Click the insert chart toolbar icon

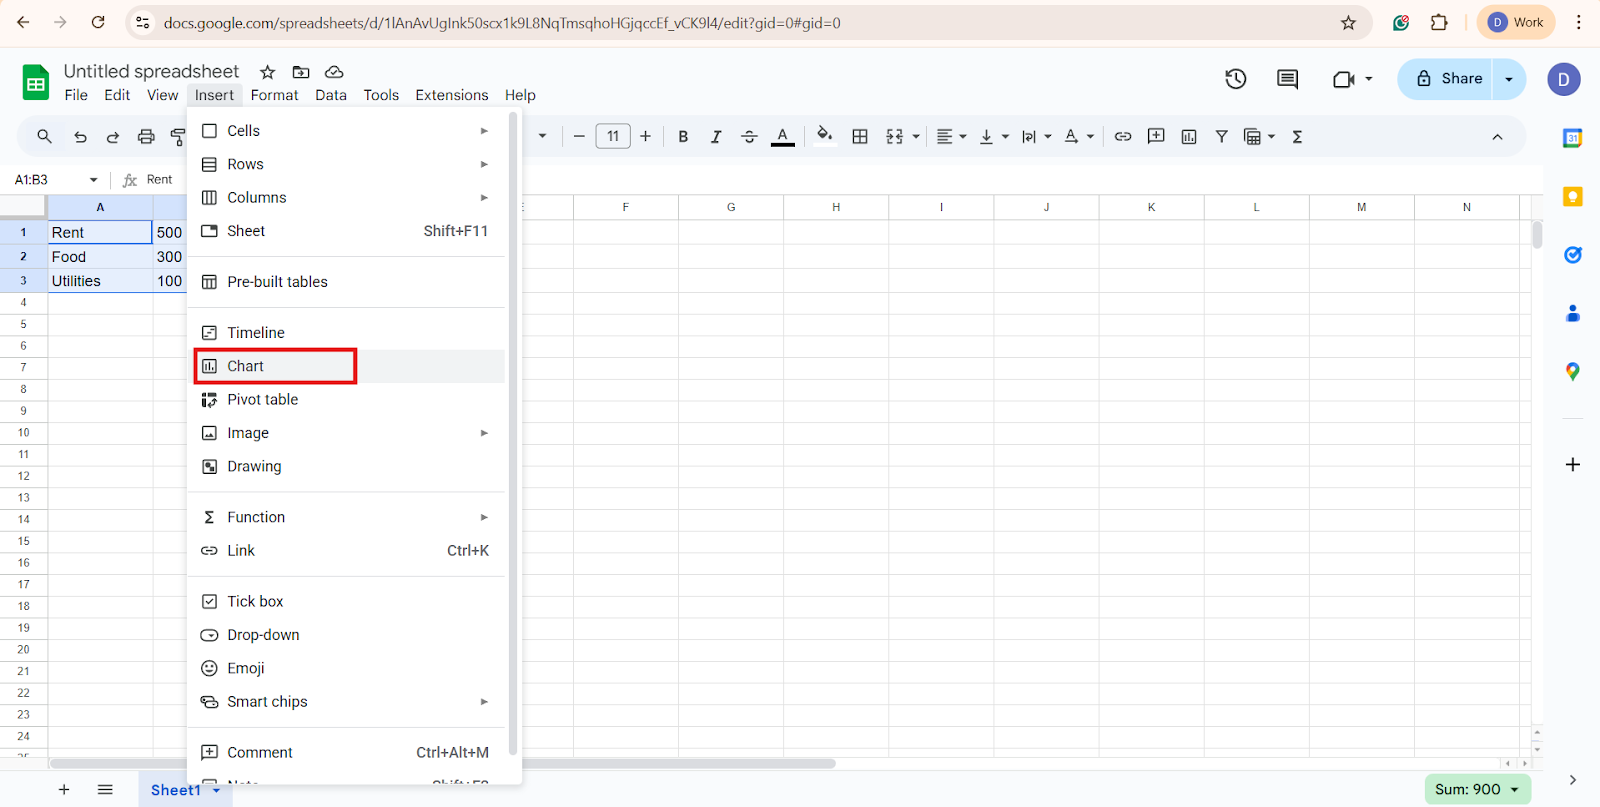click(x=1189, y=137)
